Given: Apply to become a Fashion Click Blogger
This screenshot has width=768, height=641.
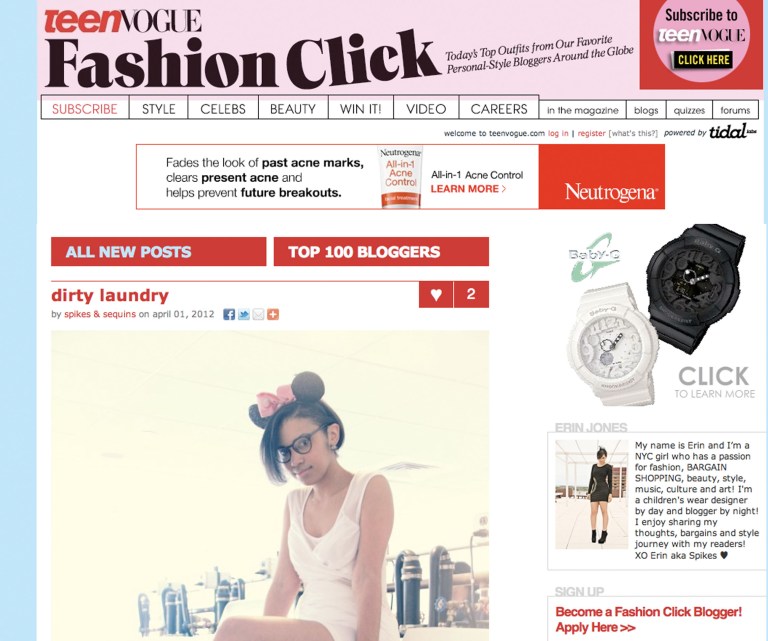Looking at the screenshot, I should coord(648,619).
